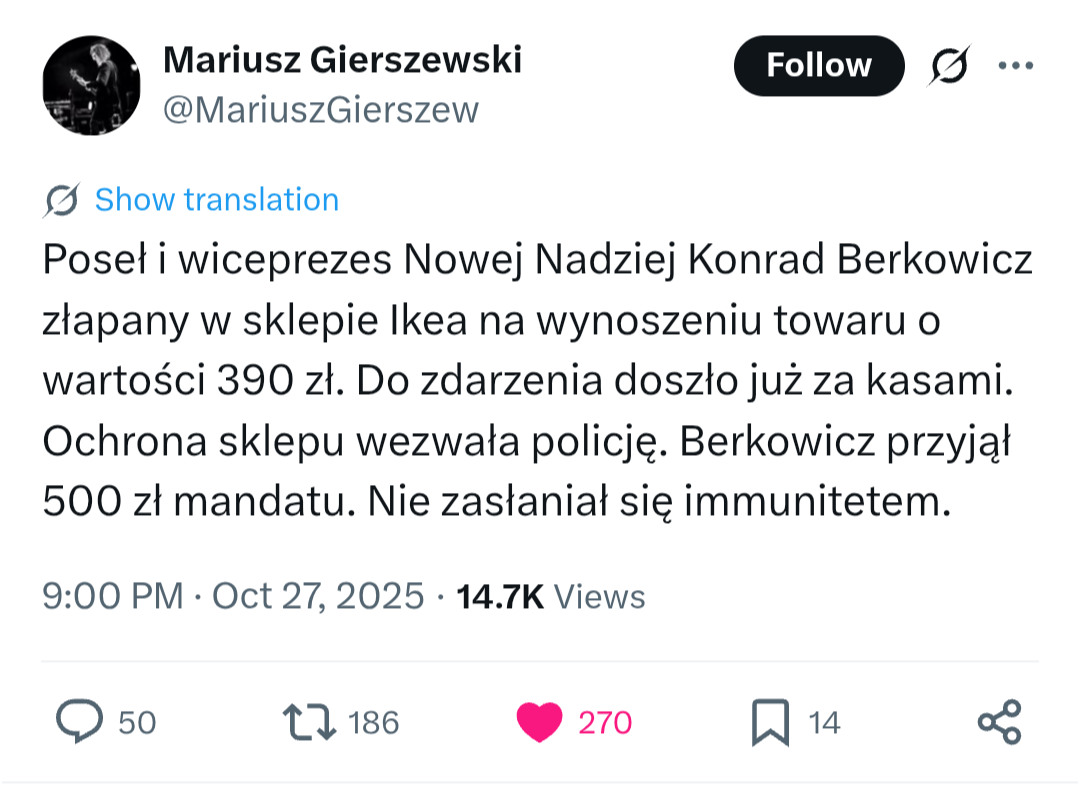Click the reply count of 50
The width and height of the screenshot is (1080, 800).
137,723
